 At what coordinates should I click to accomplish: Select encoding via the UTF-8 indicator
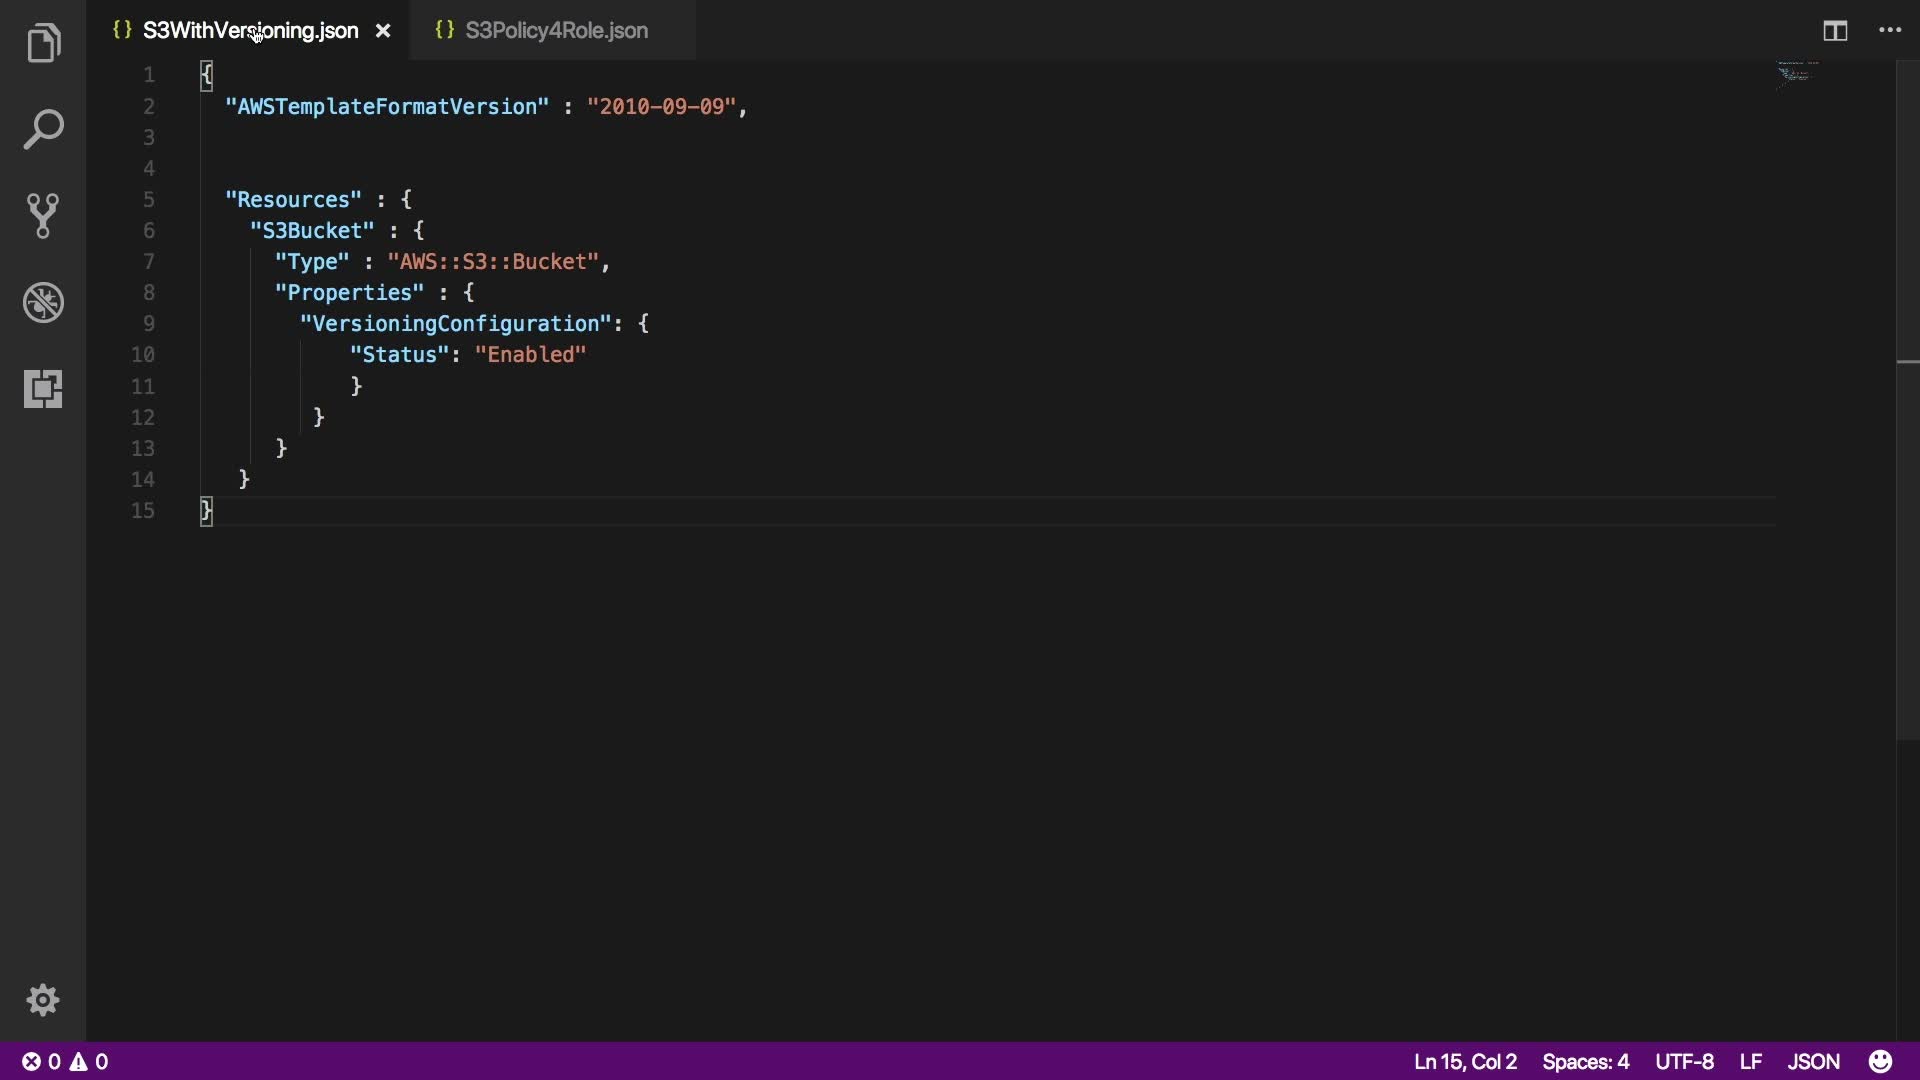click(1684, 1062)
